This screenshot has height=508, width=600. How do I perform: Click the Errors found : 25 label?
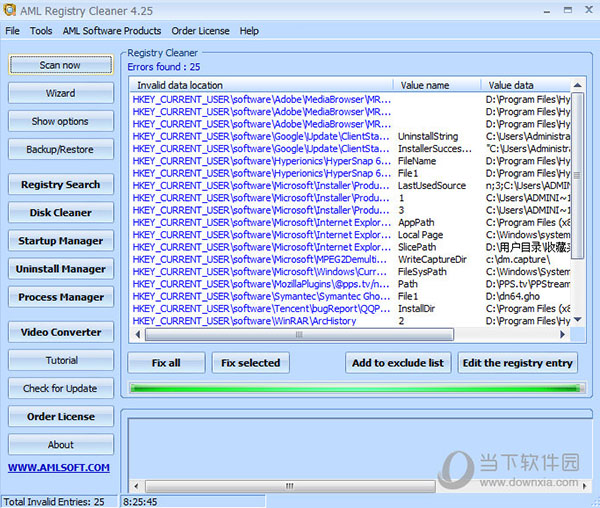tap(164, 67)
